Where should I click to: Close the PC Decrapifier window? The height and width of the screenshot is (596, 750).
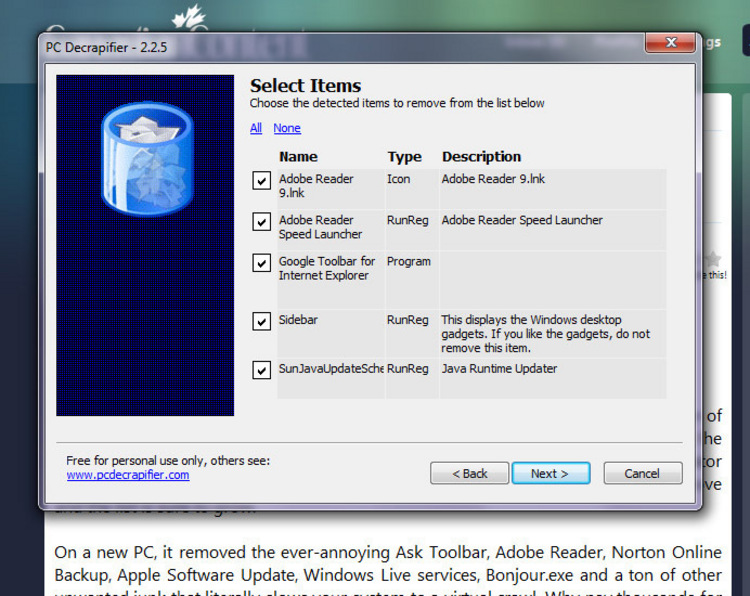[670, 43]
